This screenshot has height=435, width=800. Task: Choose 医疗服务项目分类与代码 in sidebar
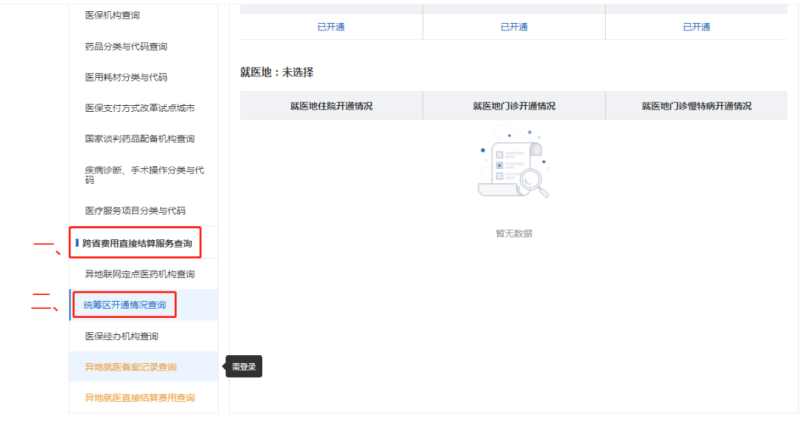(135, 211)
